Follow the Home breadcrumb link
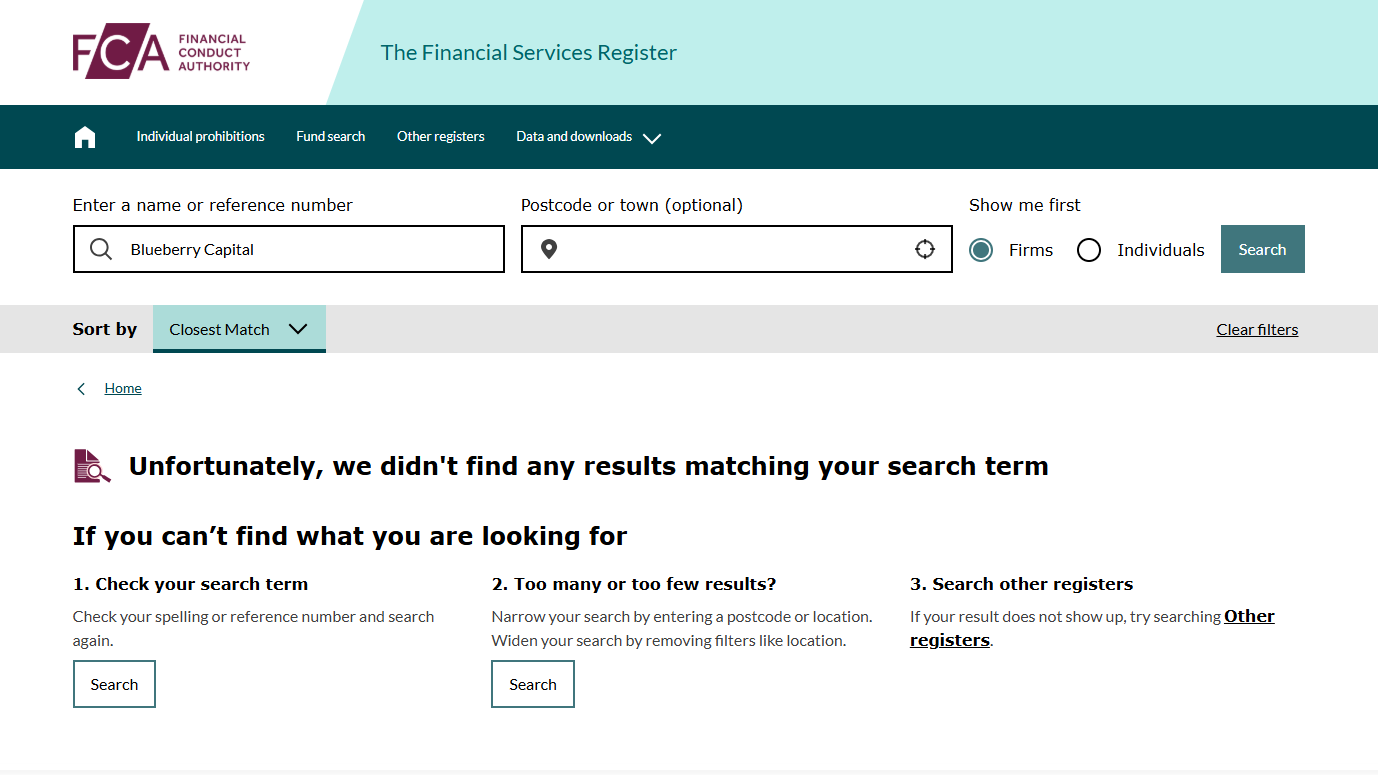1378x775 pixels. [x=123, y=389]
